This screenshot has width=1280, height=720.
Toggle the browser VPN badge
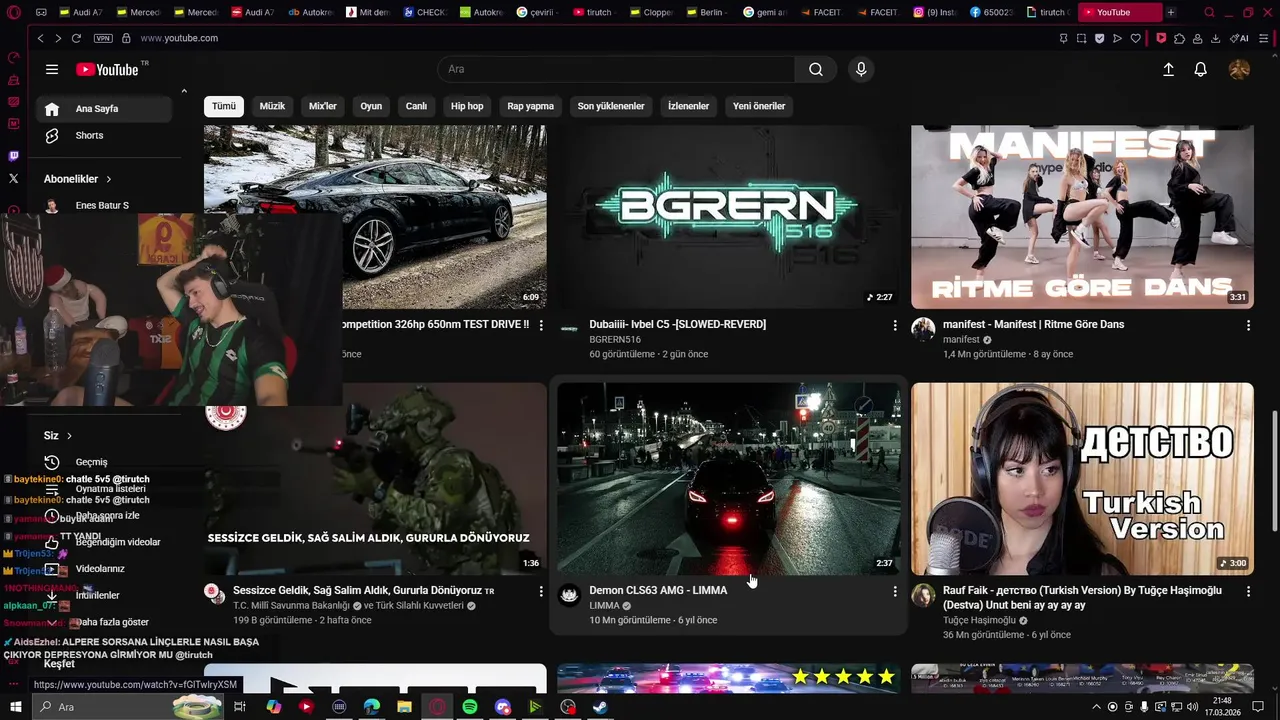click(x=103, y=38)
